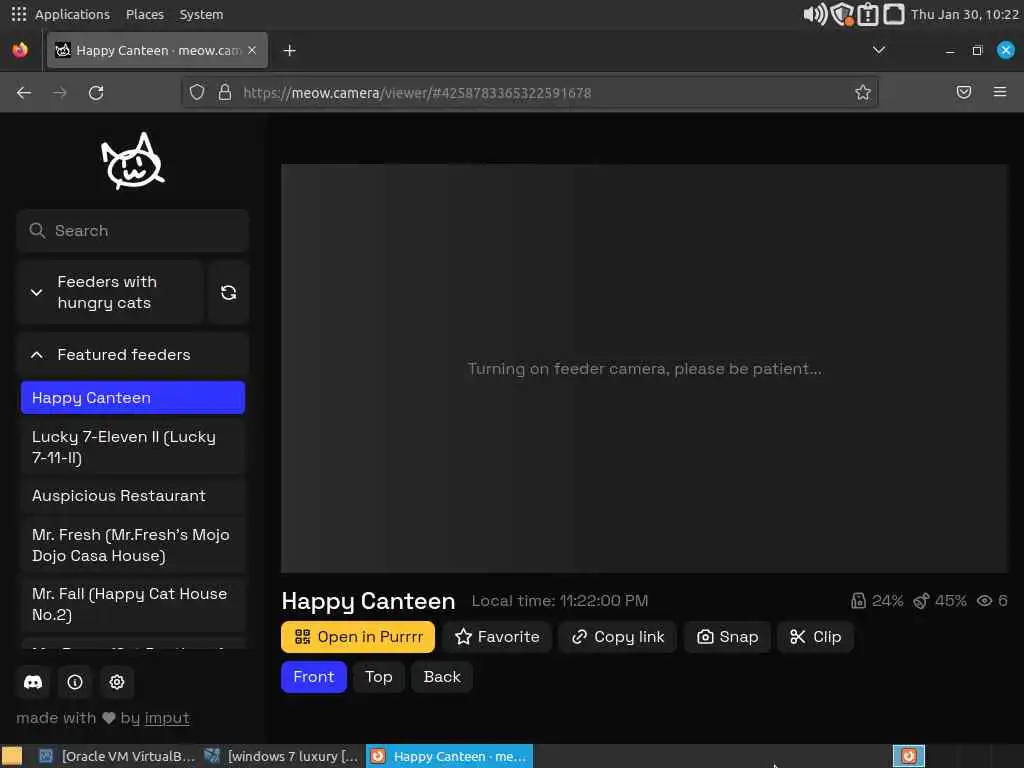The width and height of the screenshot is (1024, 768).
Task: Close the Happy Canteen tab
Action: point(252,50)
